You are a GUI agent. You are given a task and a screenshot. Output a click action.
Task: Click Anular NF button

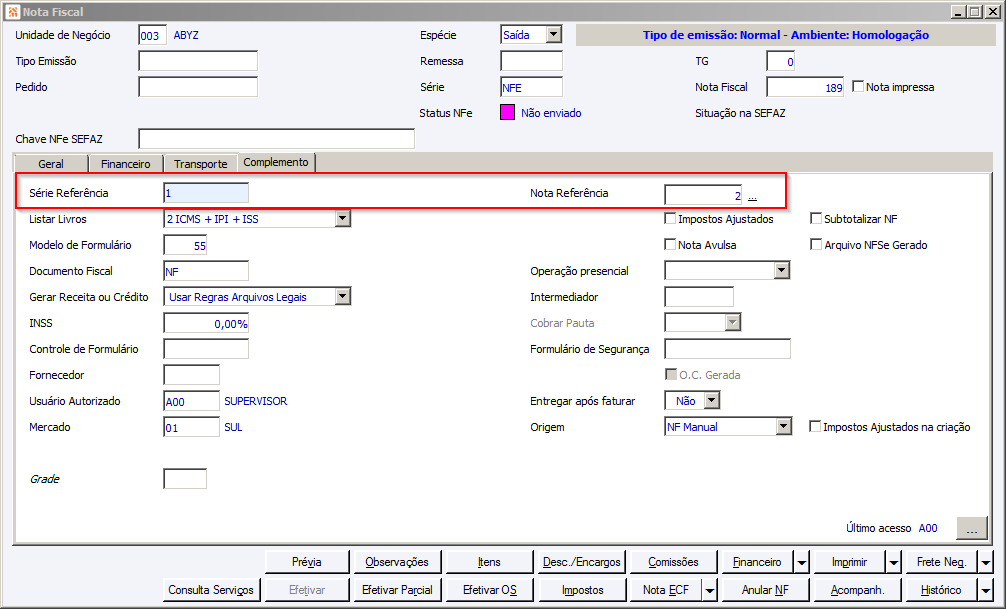[x=765, y=590]
